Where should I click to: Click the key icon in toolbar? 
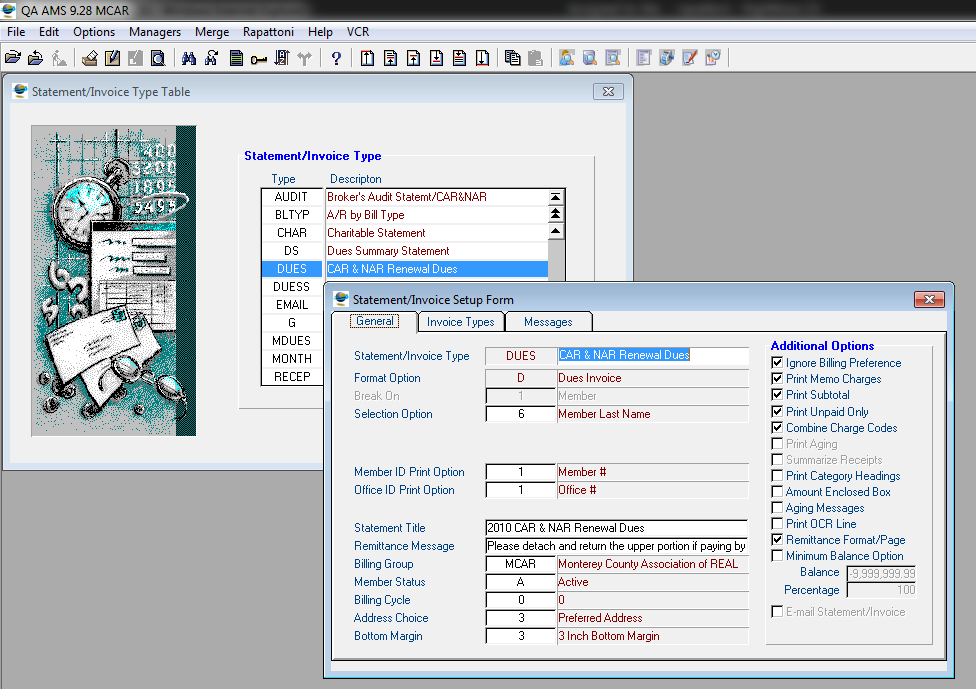click(x=259, y=58)
